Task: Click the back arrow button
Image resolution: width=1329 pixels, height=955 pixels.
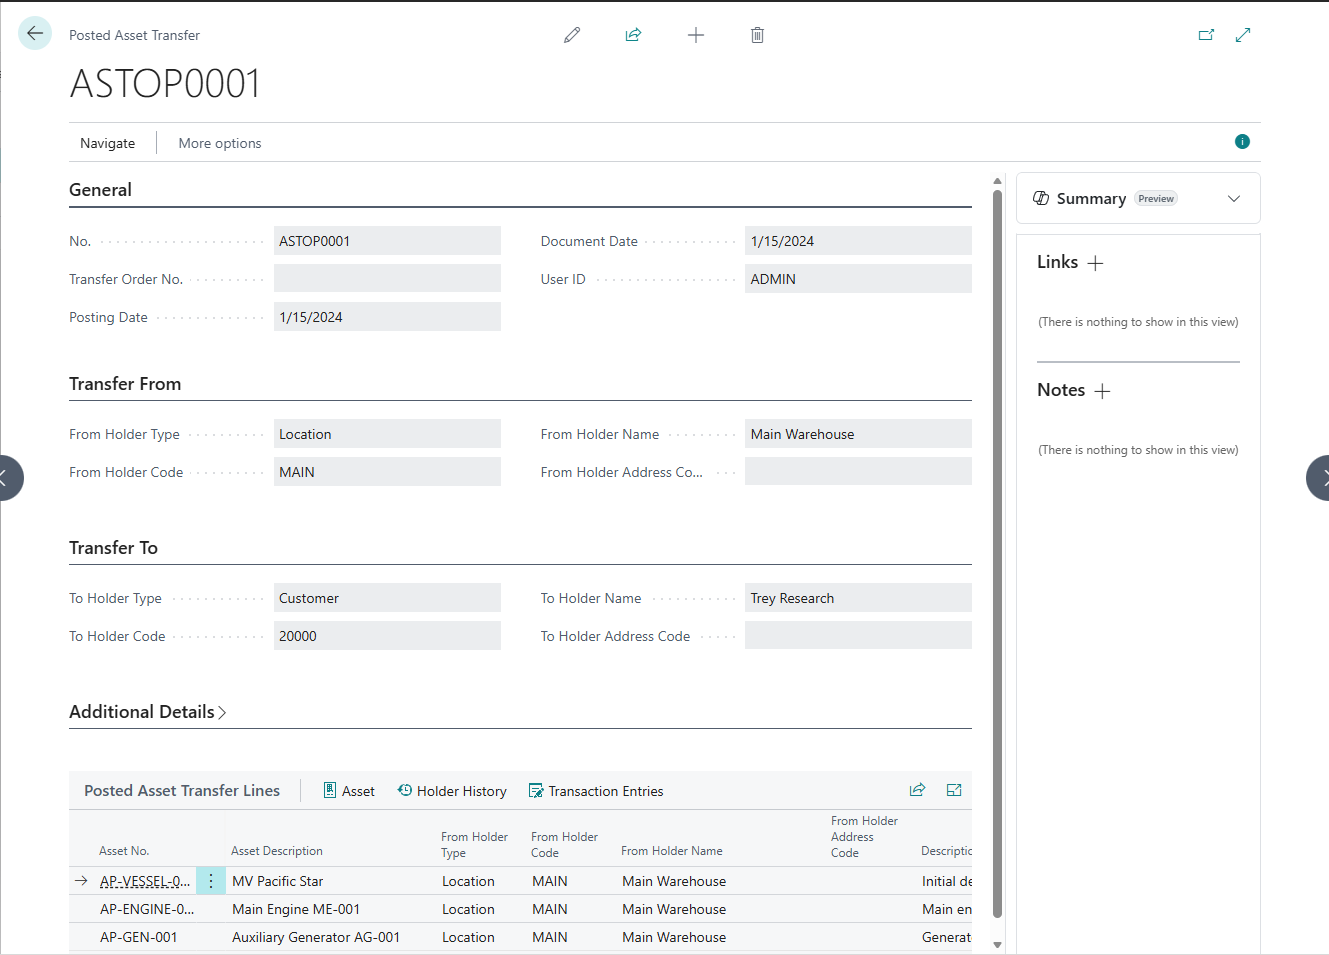Action: coord(35,34)
